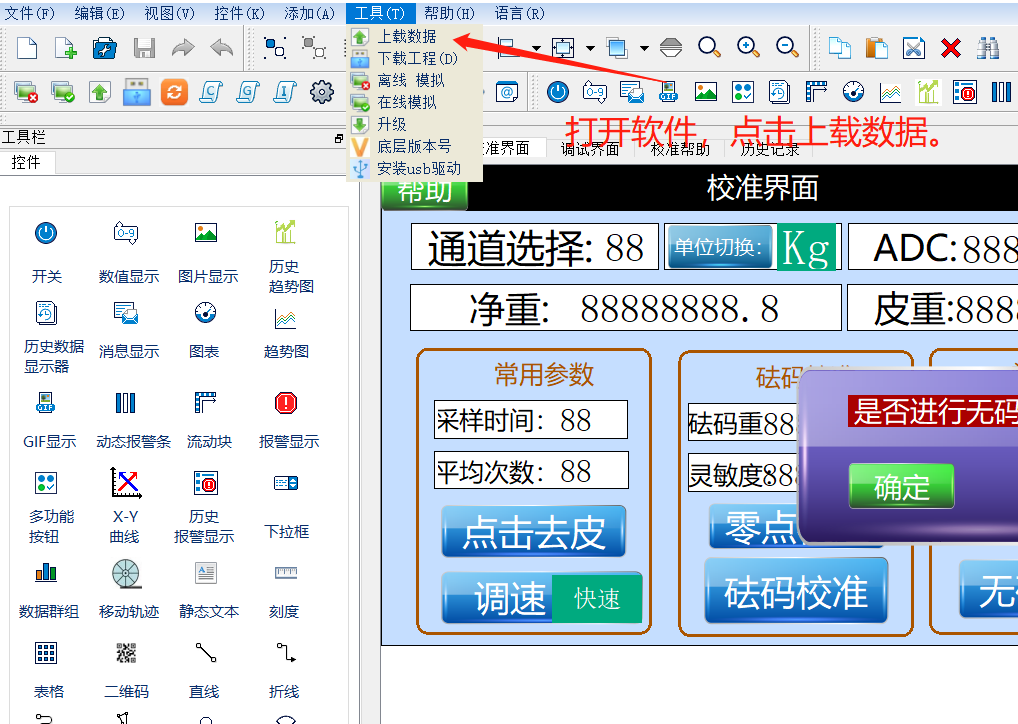Click the zoom in magnifier icon

click(x=748, y=47)
